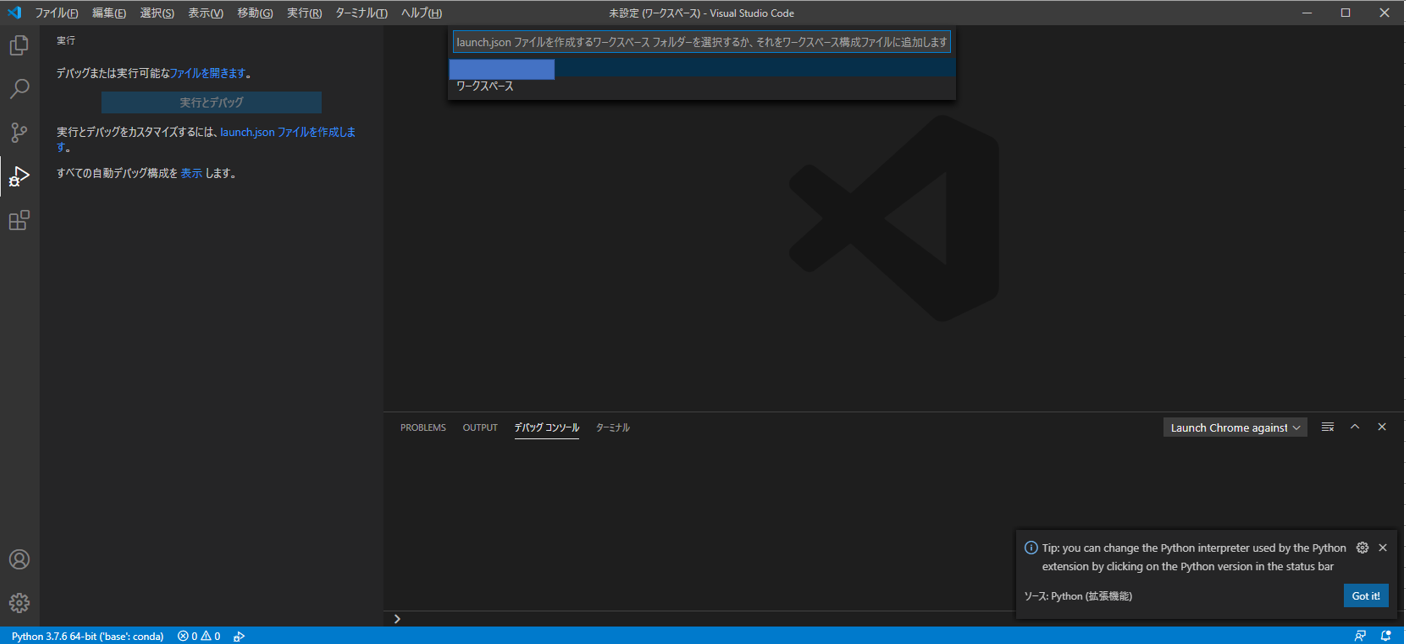Click the Got it! button
The image size is (1406, 644).
click(x=1366, y=596)
